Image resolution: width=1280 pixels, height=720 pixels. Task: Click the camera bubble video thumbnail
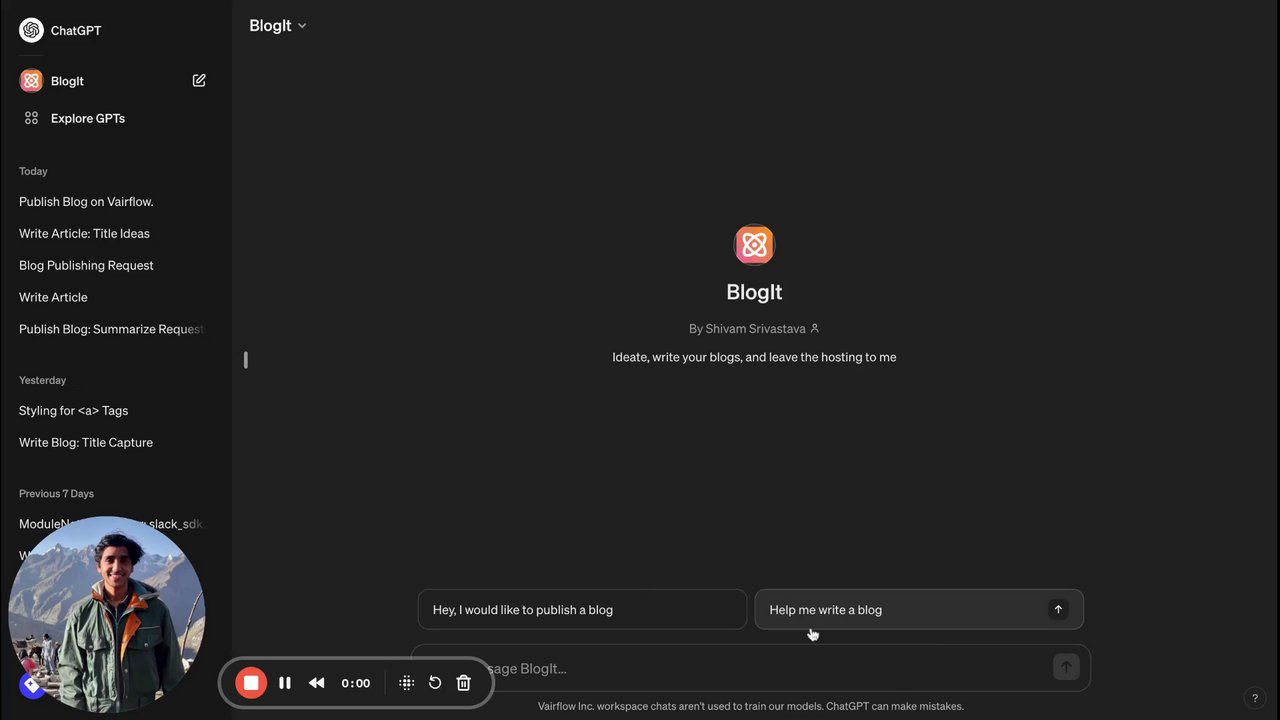107,614
